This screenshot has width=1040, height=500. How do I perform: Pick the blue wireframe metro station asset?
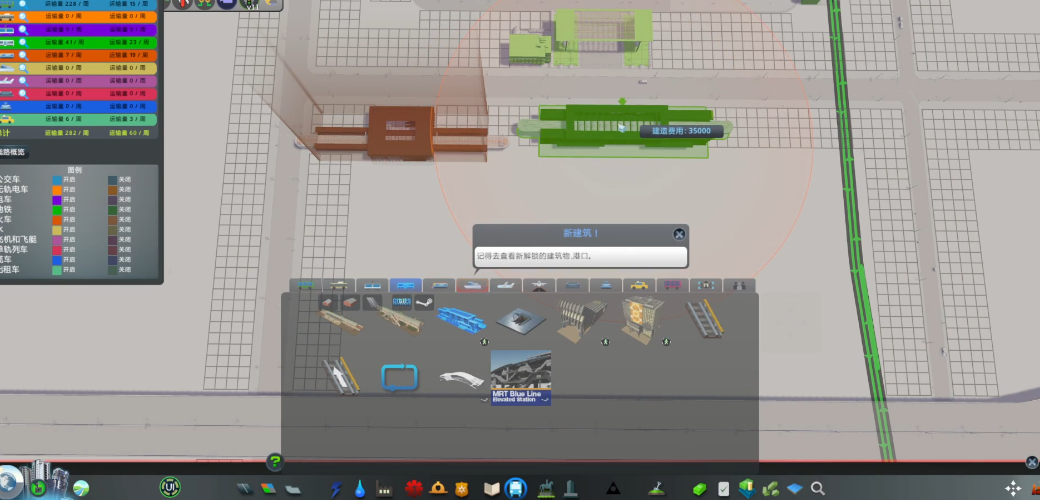(461, 319)
